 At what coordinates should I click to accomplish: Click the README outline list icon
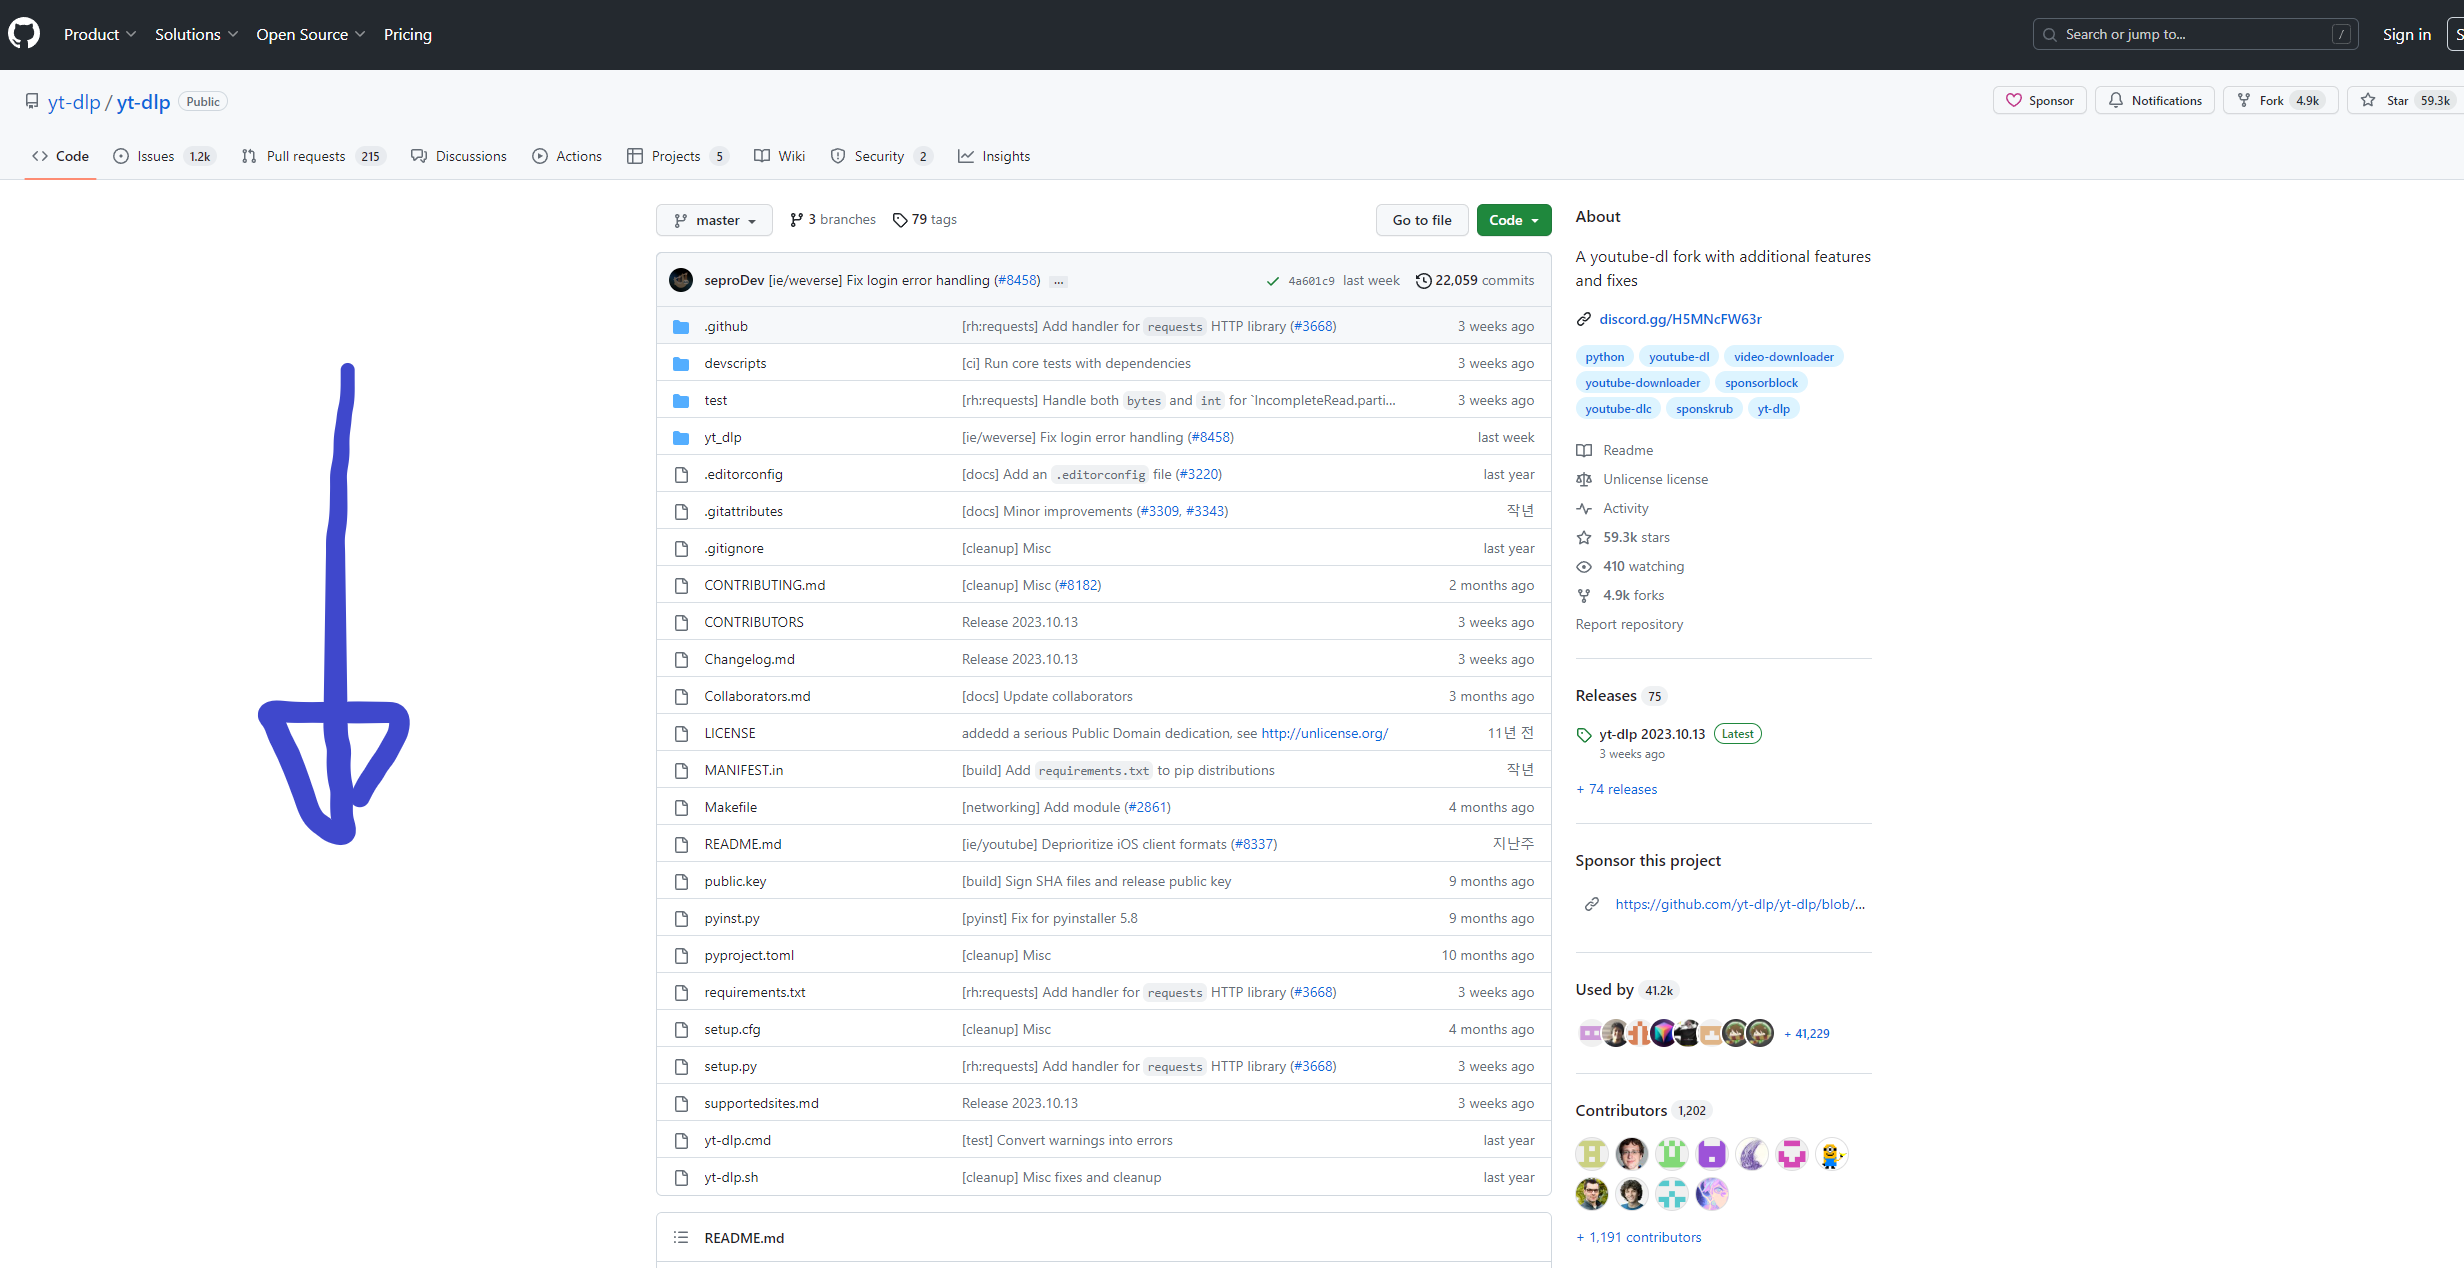click(x=681, y=1238)
